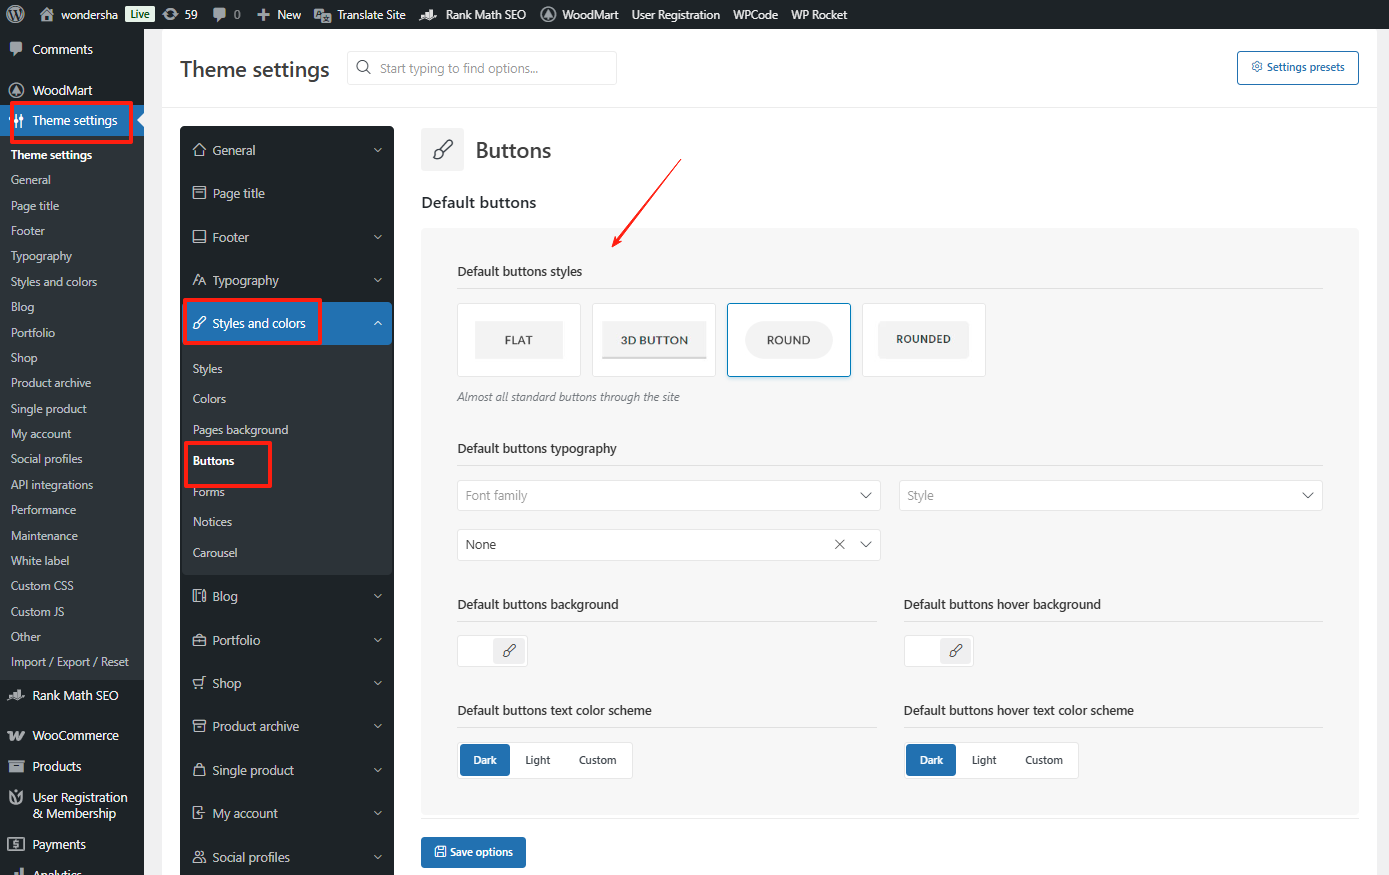Viewport: 1389px width, 875px height.
Task: Choose the ROUNDED button style
Action: [x=923, y=340]
